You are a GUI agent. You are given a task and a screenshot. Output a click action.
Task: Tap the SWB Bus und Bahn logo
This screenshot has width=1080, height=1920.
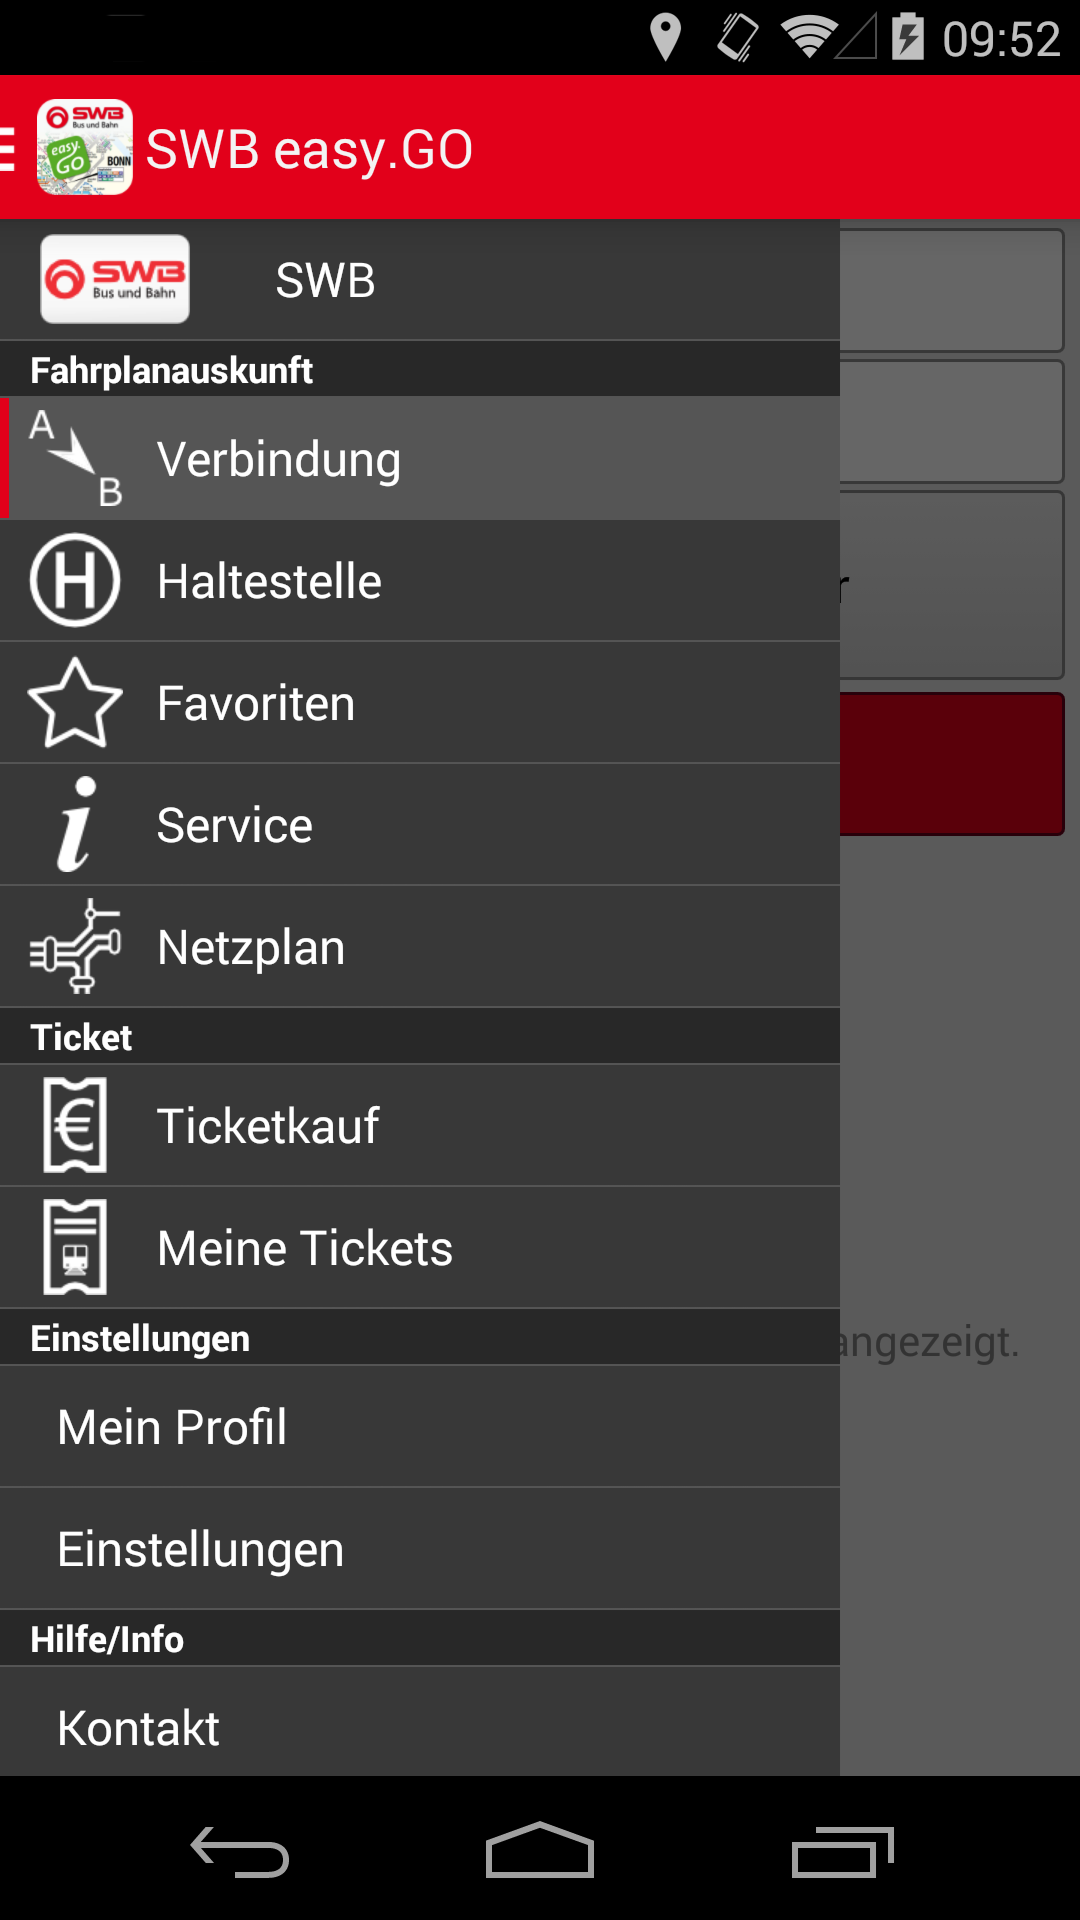(115, 279)
